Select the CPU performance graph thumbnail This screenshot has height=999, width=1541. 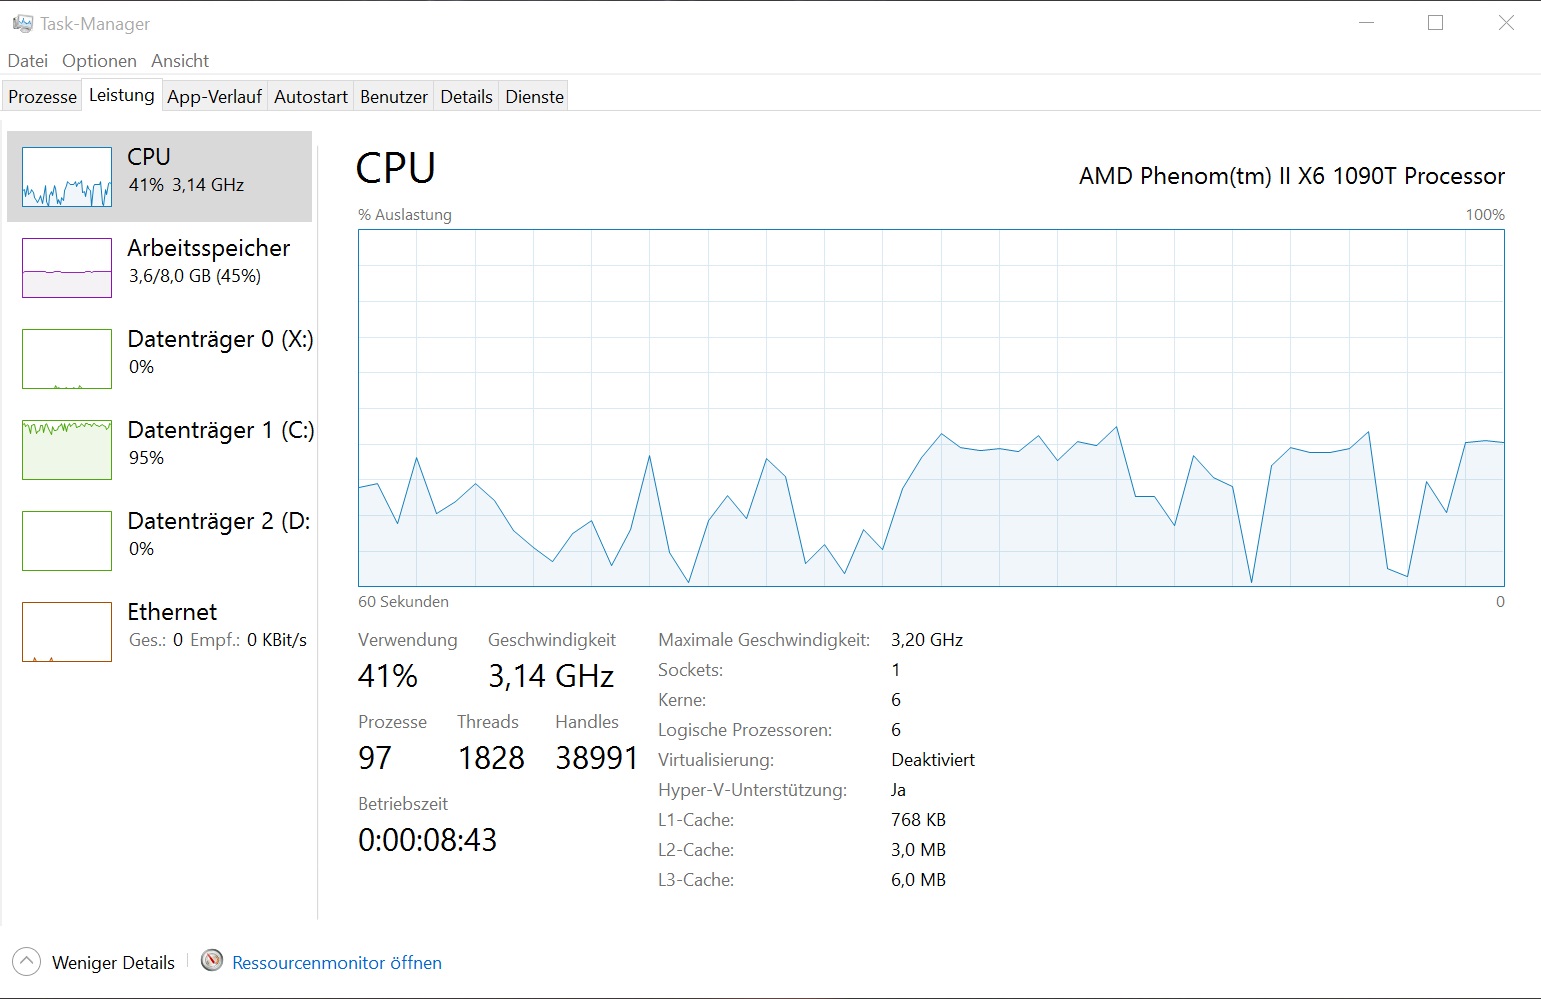[67, 177]
